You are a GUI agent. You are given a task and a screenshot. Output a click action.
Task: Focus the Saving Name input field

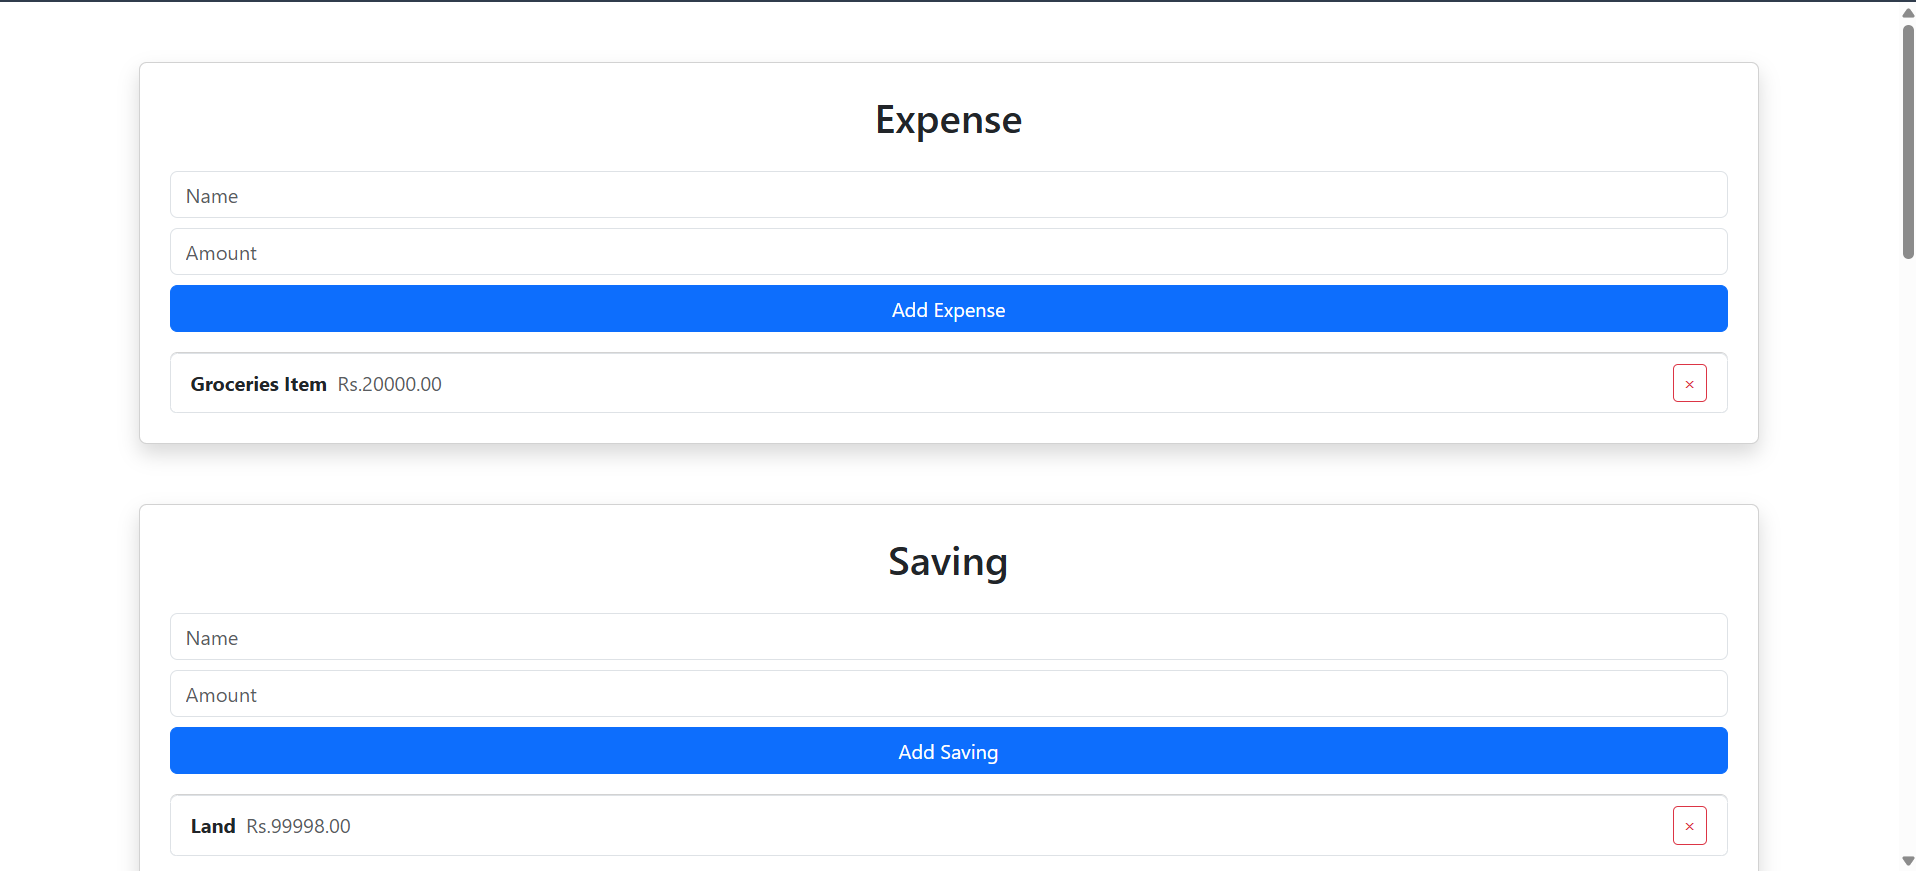click(x=948, y=637)
